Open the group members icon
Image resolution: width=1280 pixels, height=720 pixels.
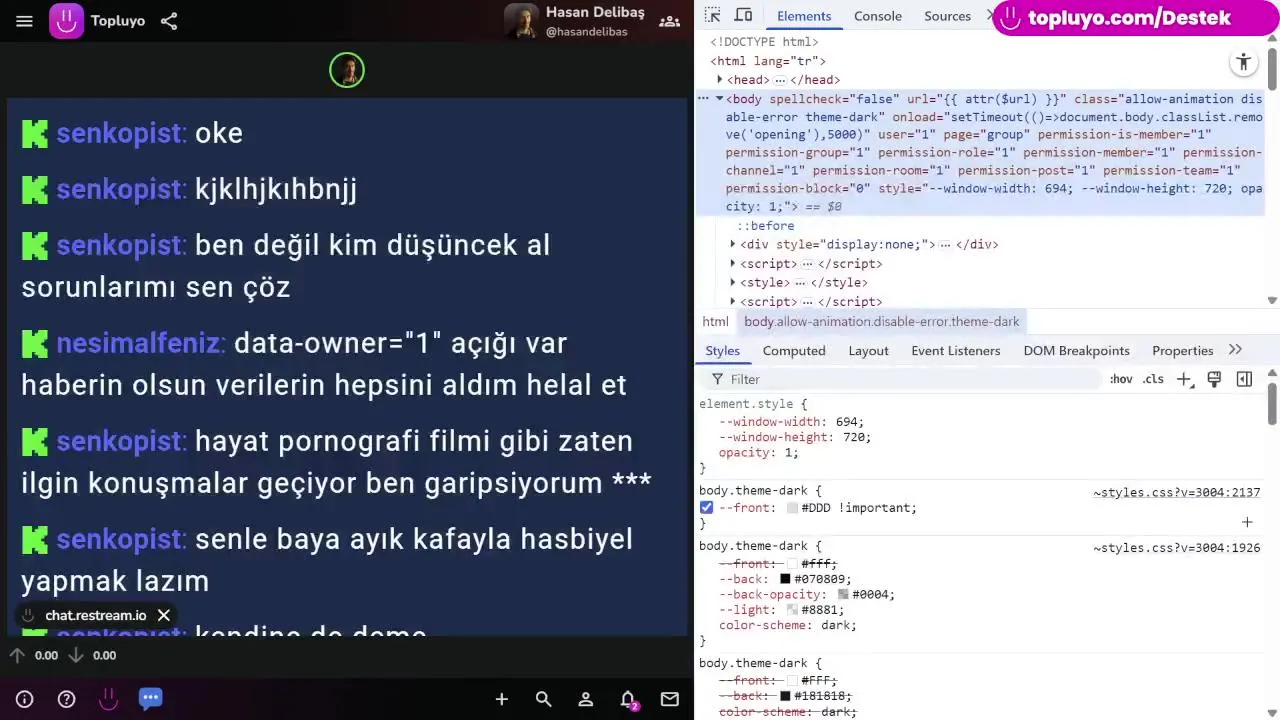tap(670, 21)
